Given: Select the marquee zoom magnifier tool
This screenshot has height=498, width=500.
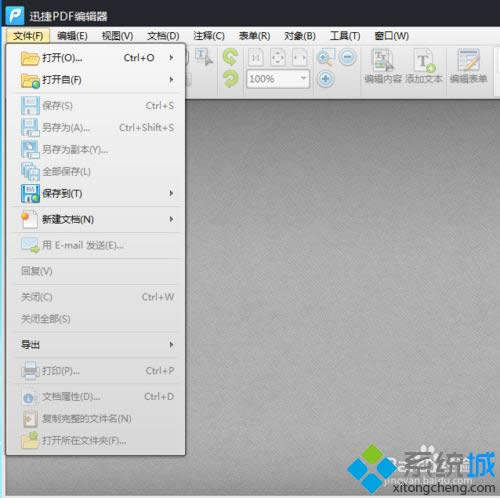Looking at the screenshot, I should 326,57.
